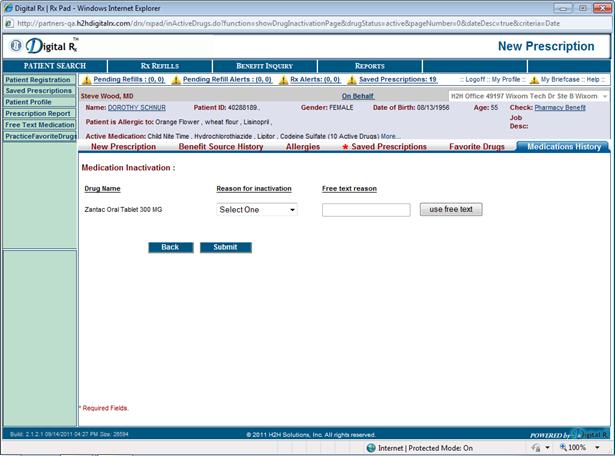The width and height of the screenshot is (615, 456).
Task: Click the Internet globe icon in status bar
Action: [x=369, y=447]
